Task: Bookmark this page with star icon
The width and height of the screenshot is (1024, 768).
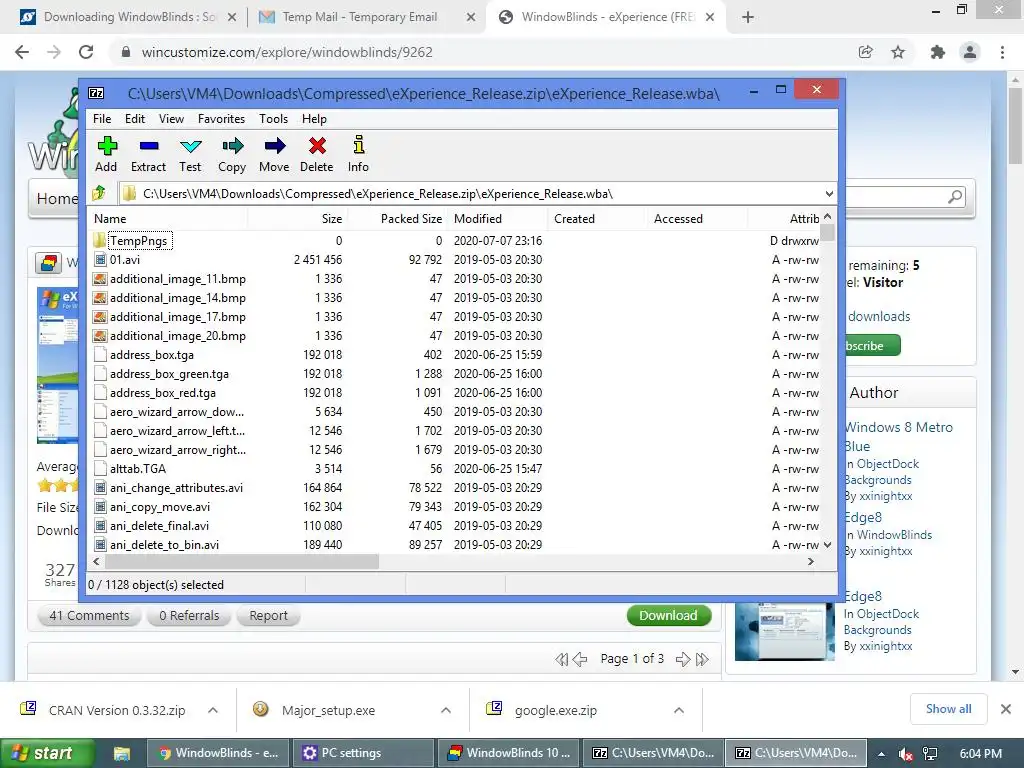Action: click(899, 52)
